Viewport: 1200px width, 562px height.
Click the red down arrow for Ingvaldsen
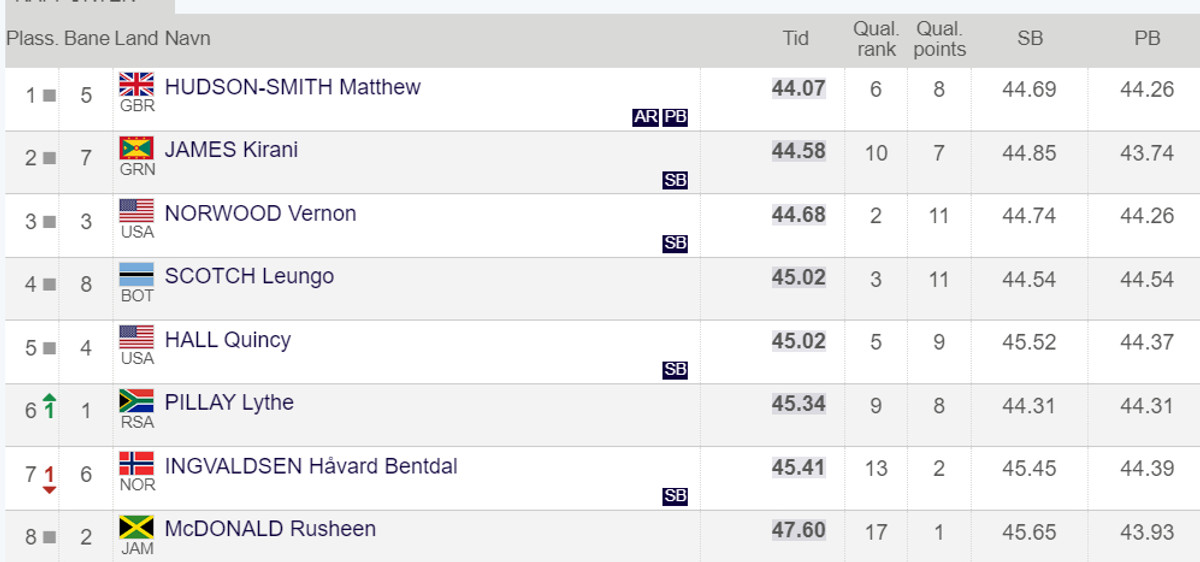point(49,477)
